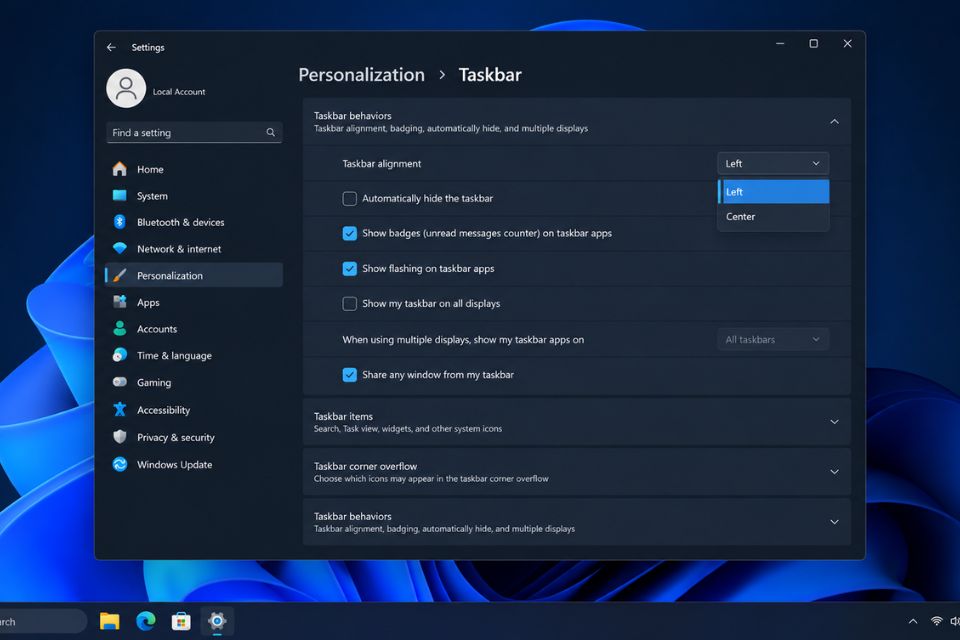Click the taskbar search box
Image resolution: width=960 pixels, height=640 pixels.
(43, 622)
